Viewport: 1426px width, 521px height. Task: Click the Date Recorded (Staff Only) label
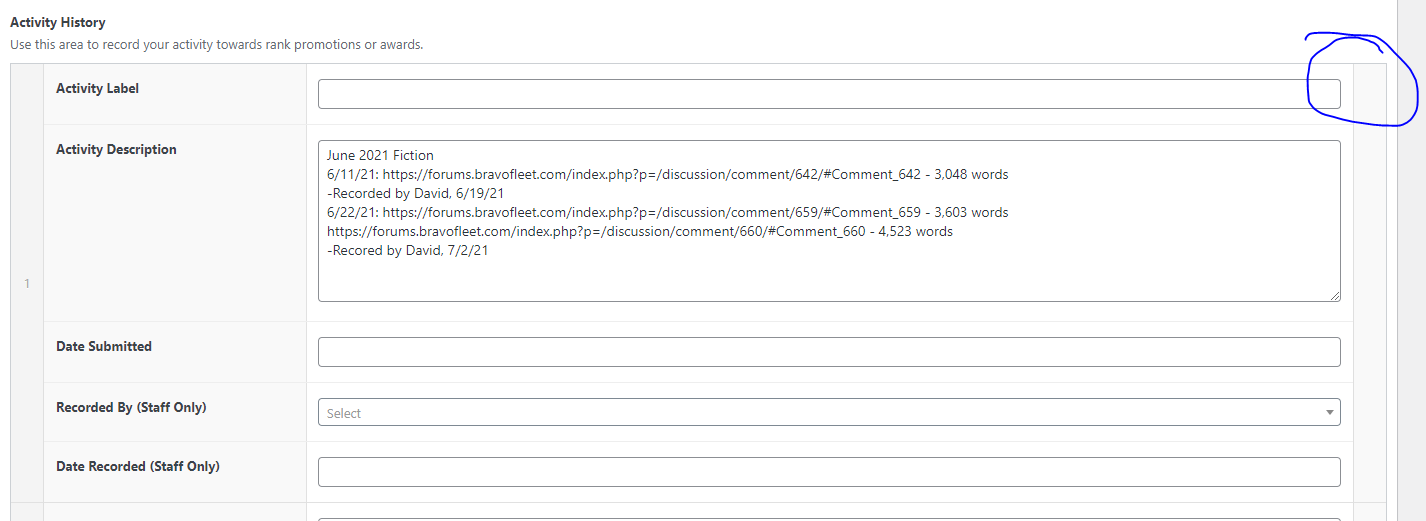[138, 467]
